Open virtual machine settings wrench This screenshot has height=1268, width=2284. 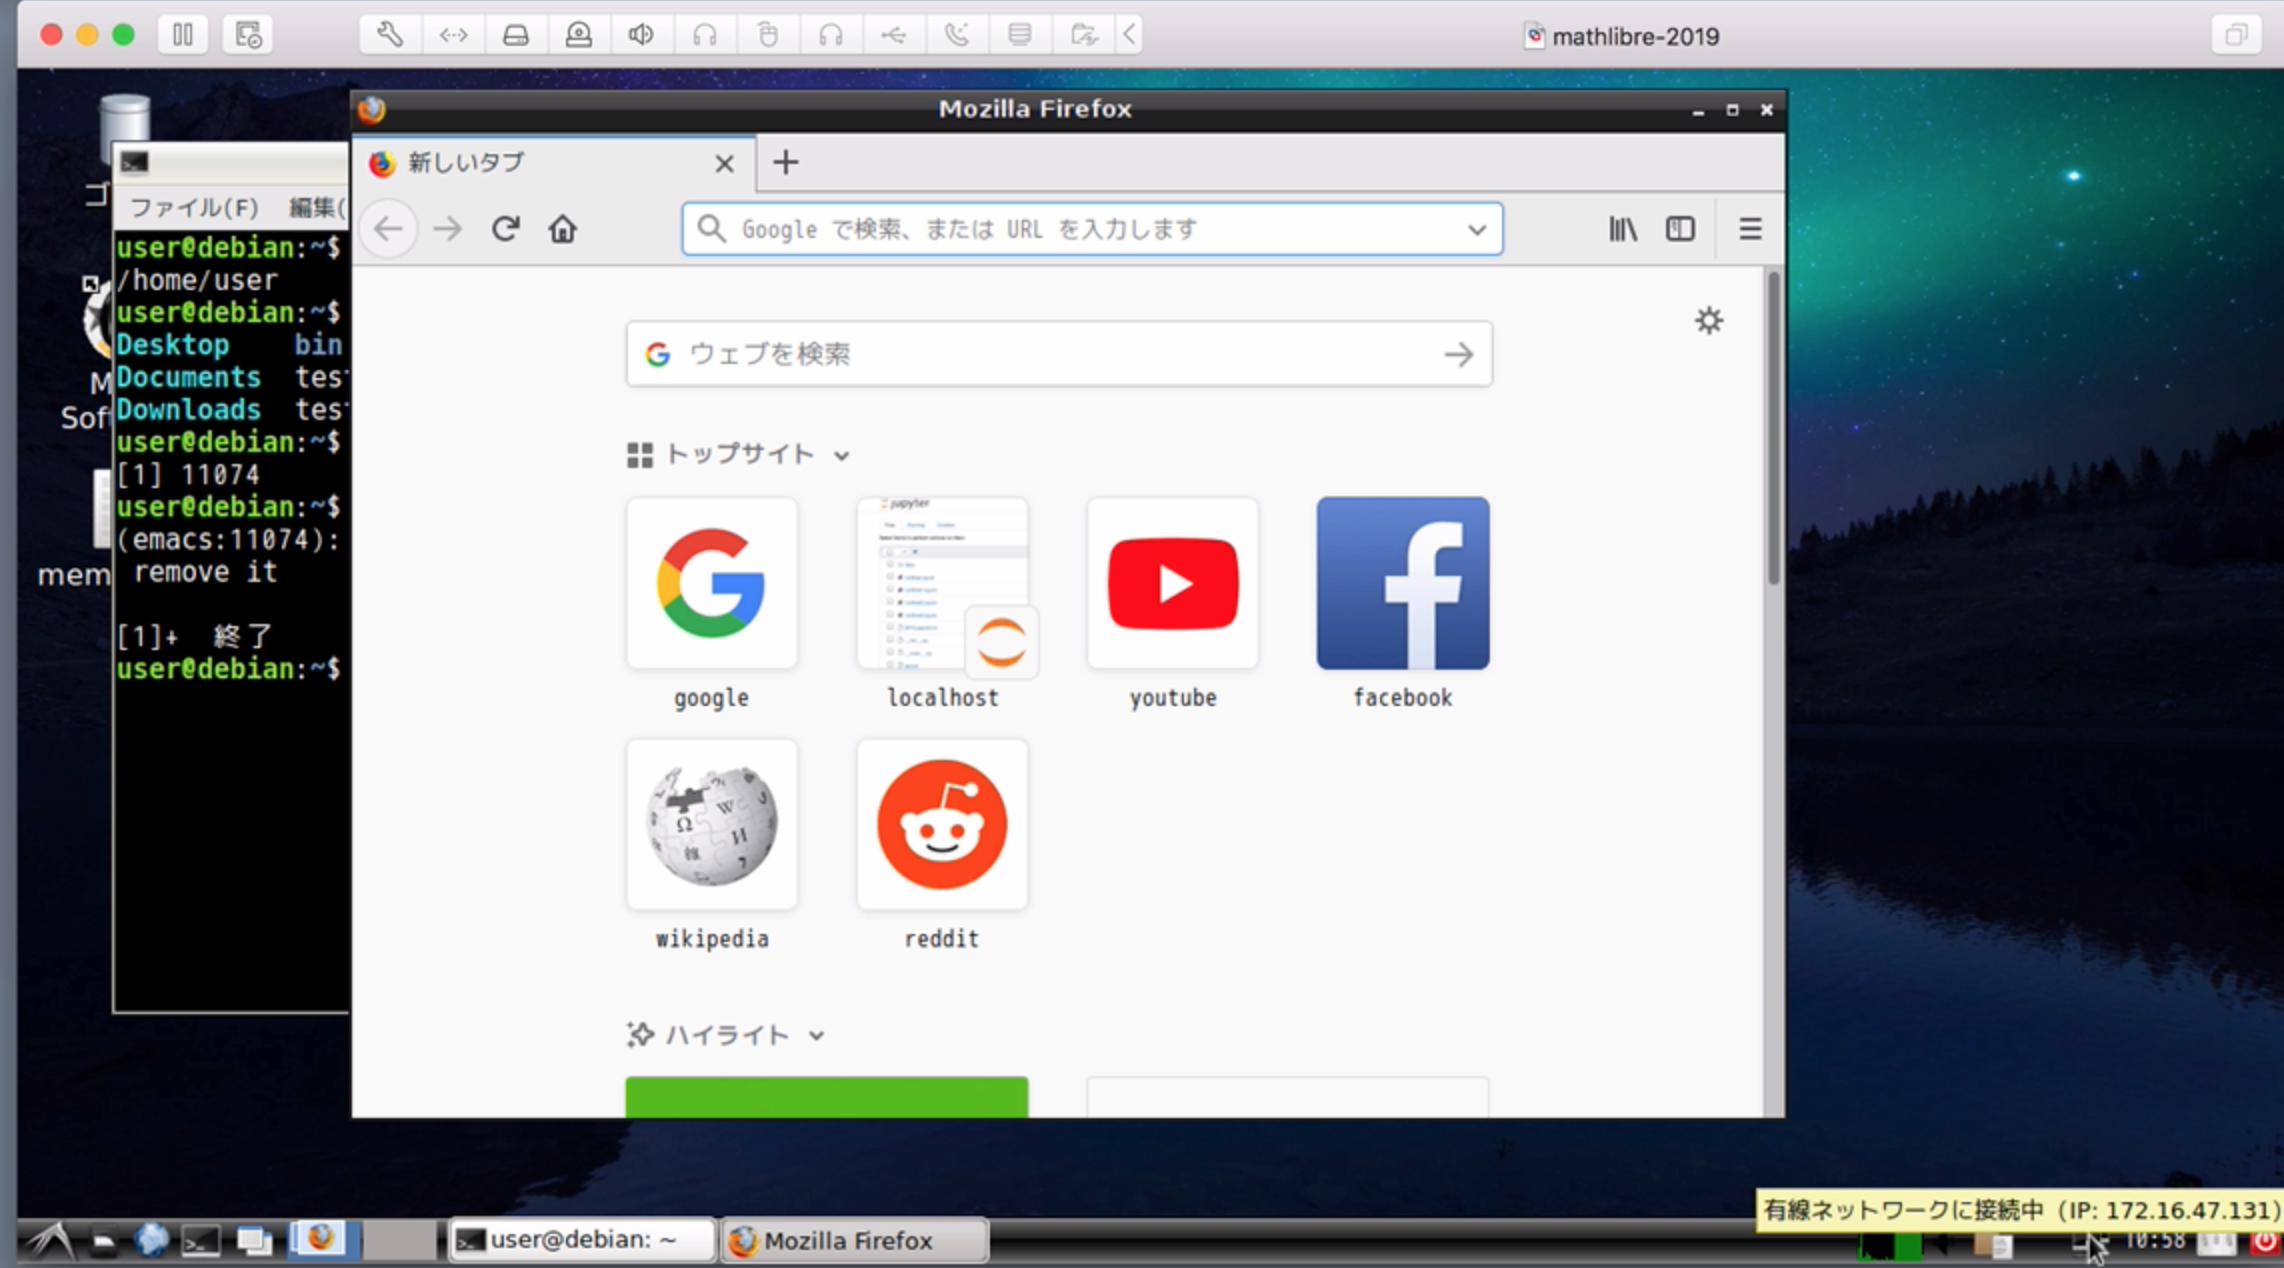(x=390, y=35)
